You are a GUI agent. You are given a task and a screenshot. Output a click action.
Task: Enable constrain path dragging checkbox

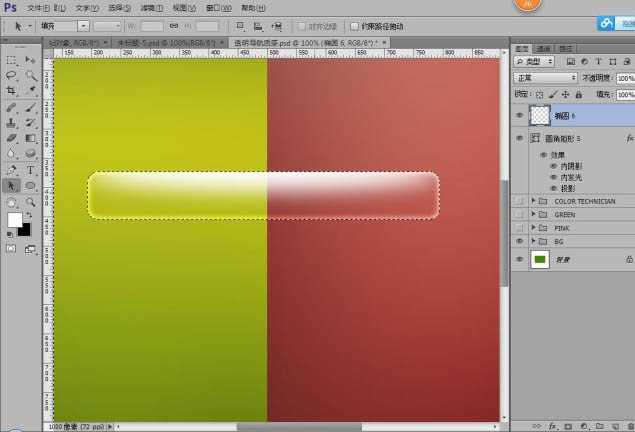[x=354, y=26]
